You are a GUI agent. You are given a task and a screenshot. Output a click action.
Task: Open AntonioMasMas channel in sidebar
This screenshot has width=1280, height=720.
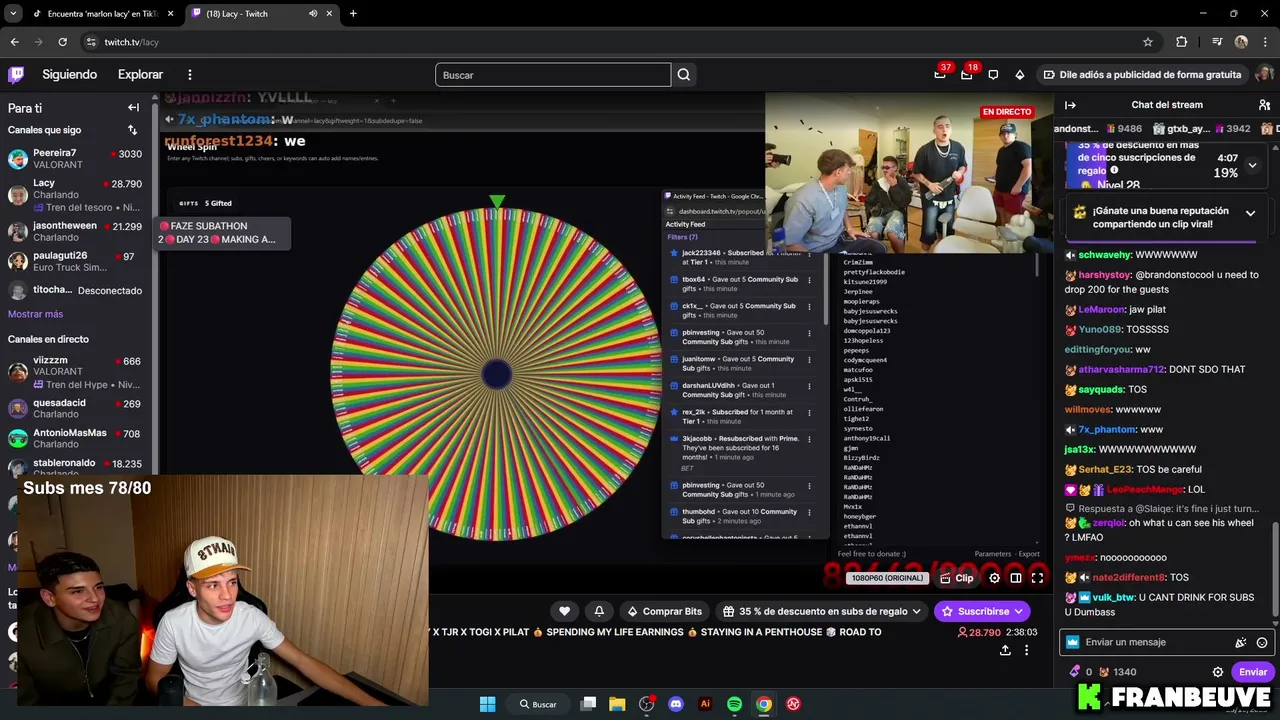click(x=75, y=438)
